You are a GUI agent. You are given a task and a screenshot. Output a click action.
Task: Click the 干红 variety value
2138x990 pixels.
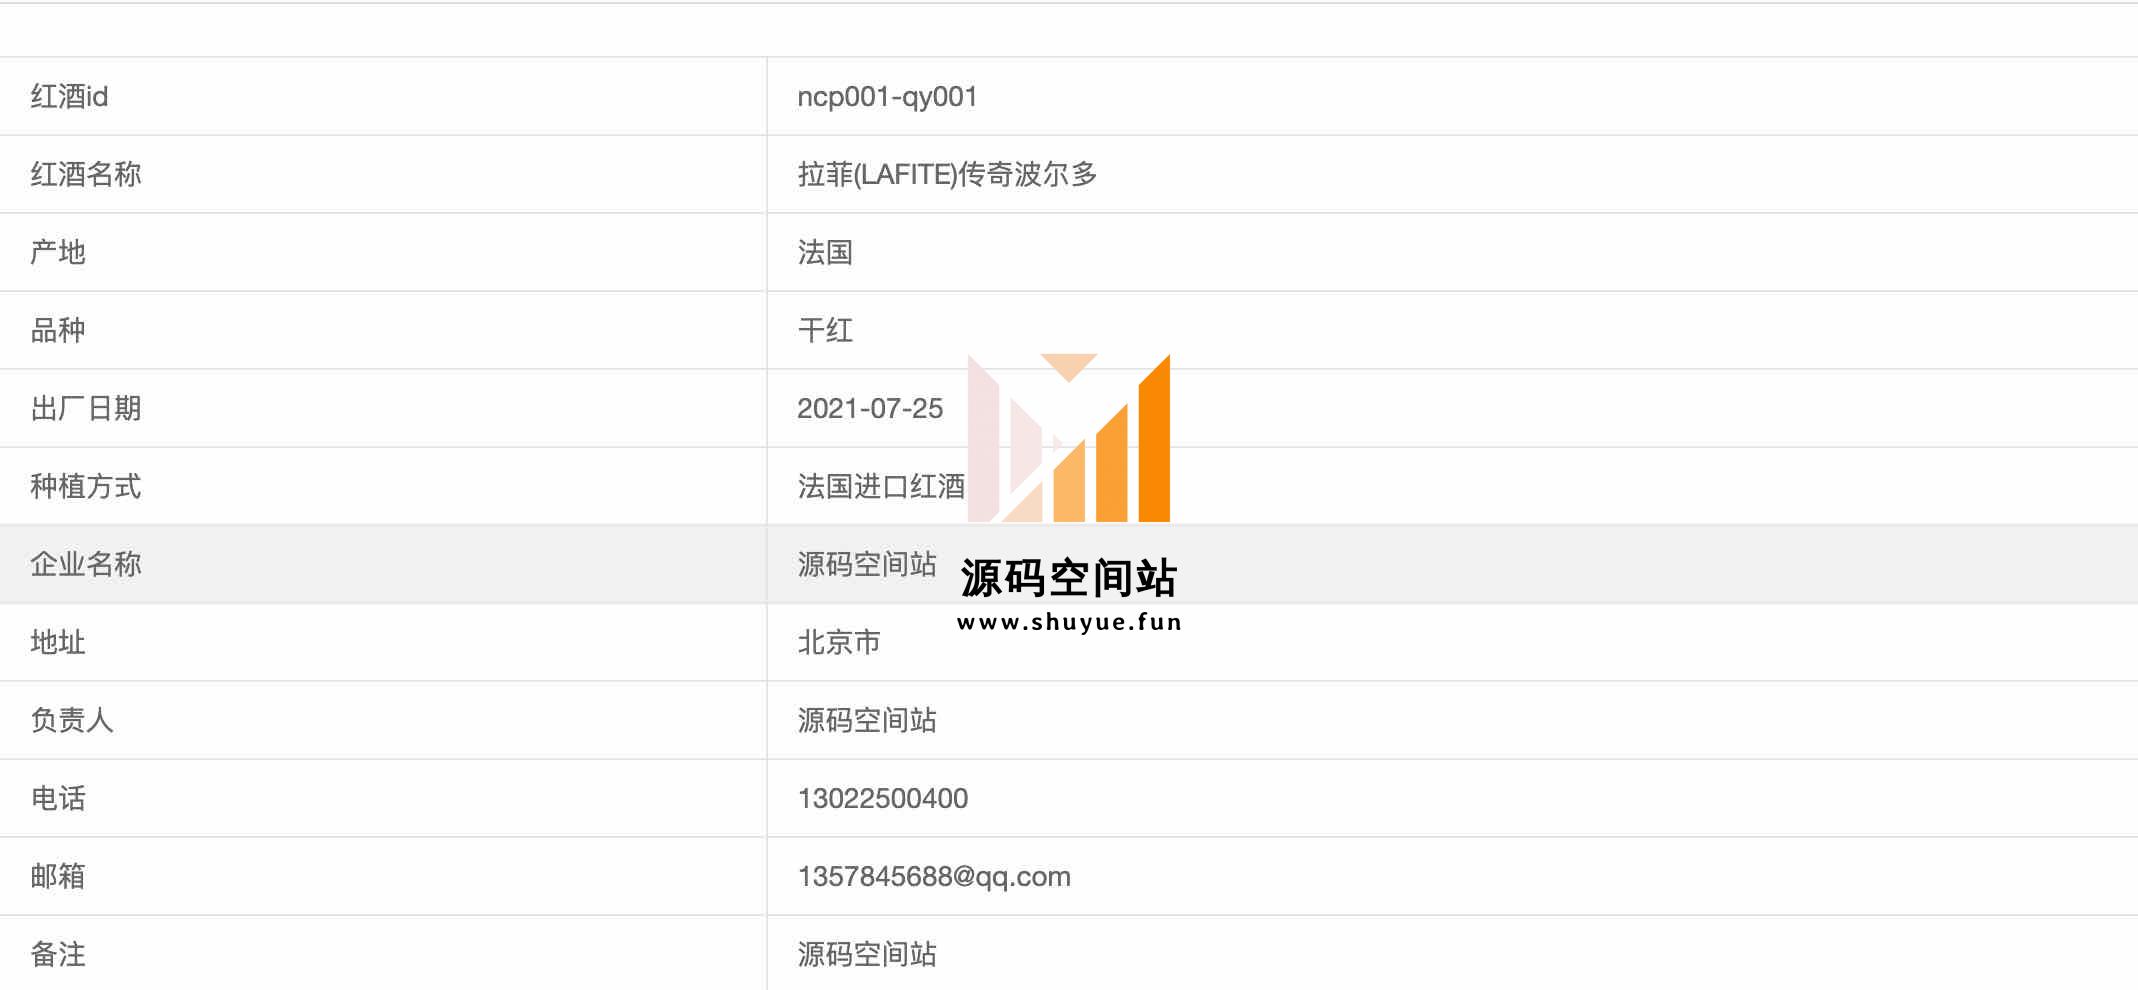click(825, 330)
